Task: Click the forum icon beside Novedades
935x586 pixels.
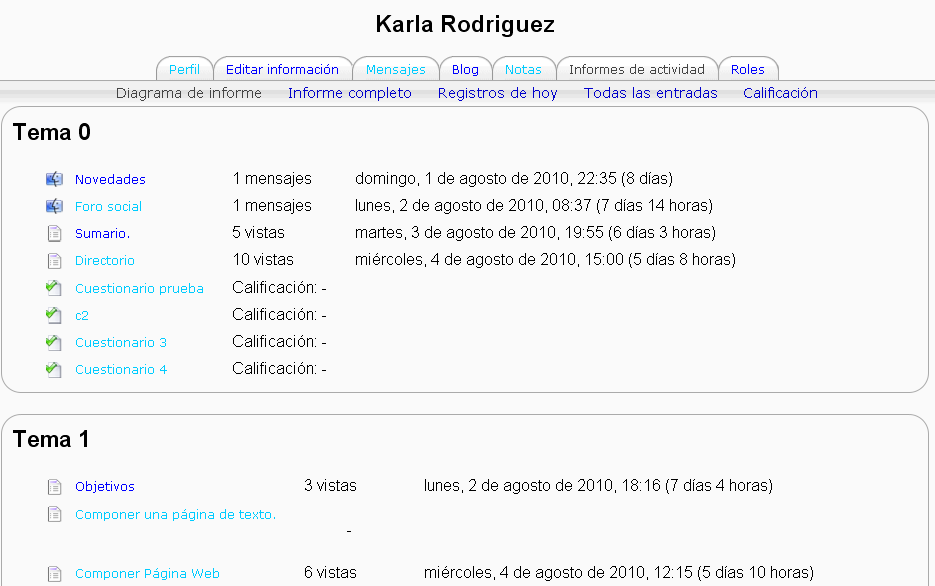Action: [x=54, y=180]
